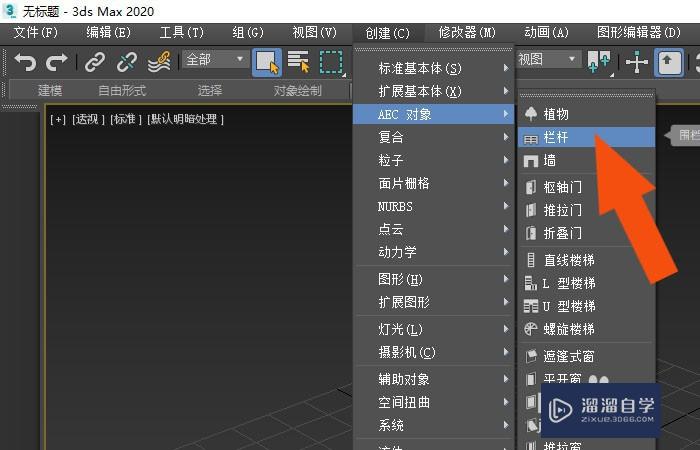The image size is (700, 450).
Task: Click the 创建(C) menu
Action: point(387,33)
